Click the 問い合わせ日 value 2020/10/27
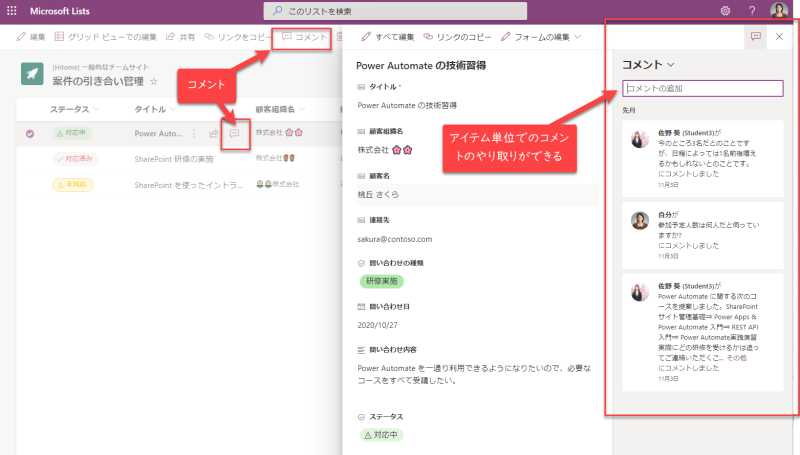Image resolution: width=800 pixels, height=455 pixels. [x=378, y=325]
